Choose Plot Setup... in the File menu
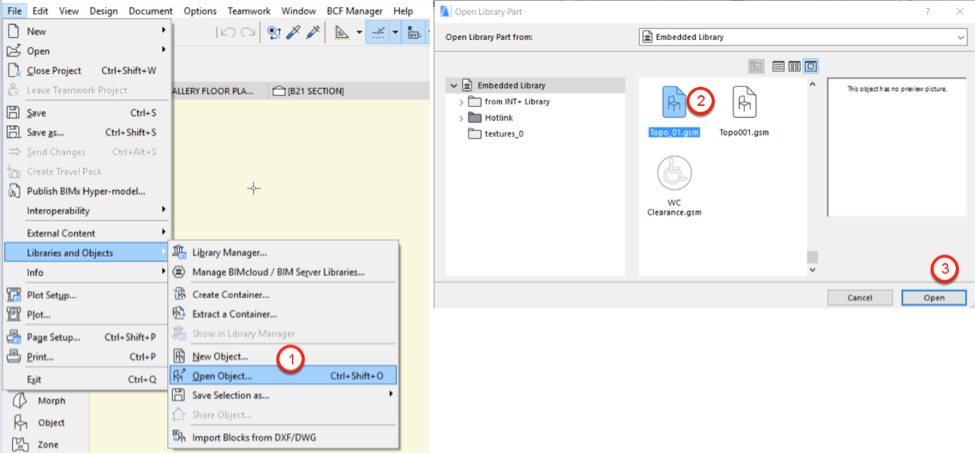Image resolution: width=975 pixels, height=454 pixels. (x=87, y=295)
